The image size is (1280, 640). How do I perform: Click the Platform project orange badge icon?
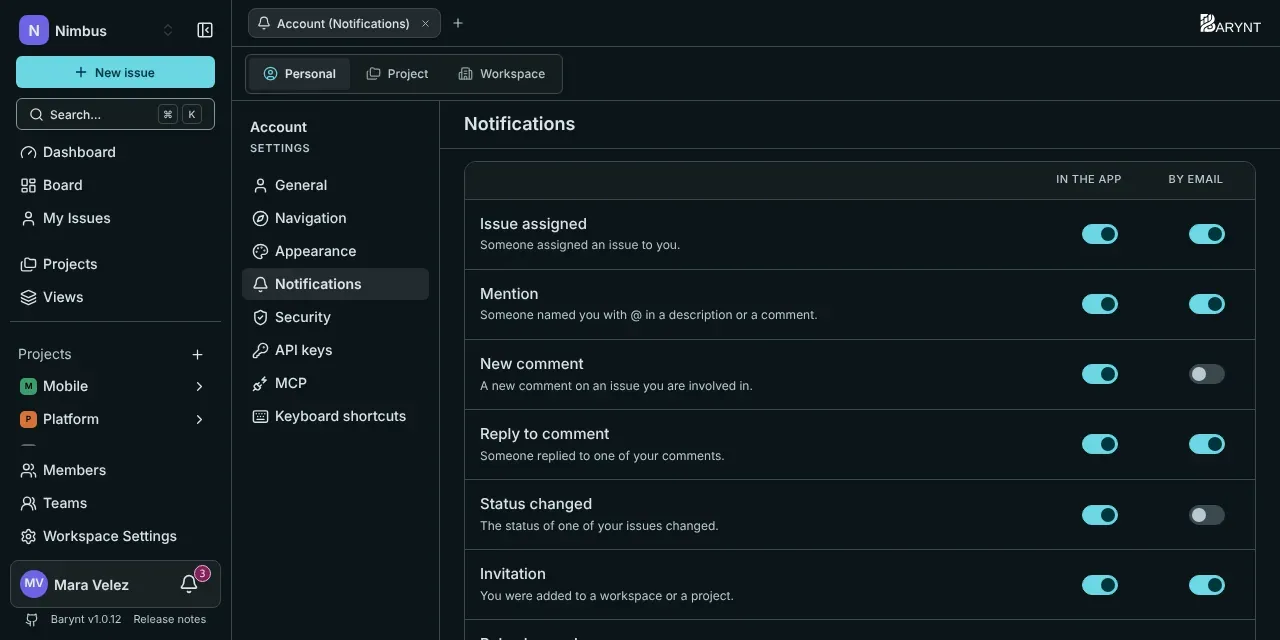tap(28, 419)
